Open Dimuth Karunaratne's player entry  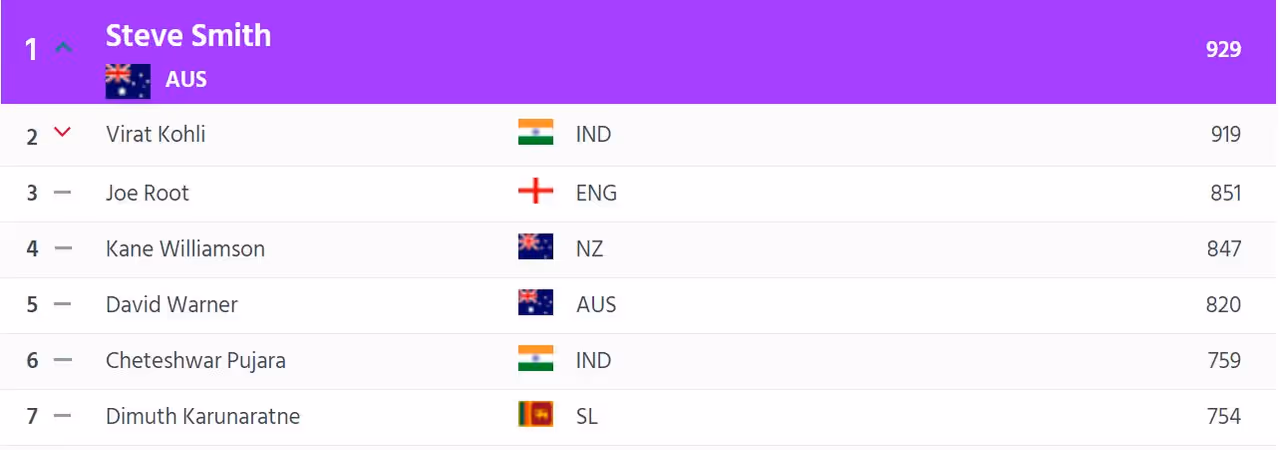203,416
